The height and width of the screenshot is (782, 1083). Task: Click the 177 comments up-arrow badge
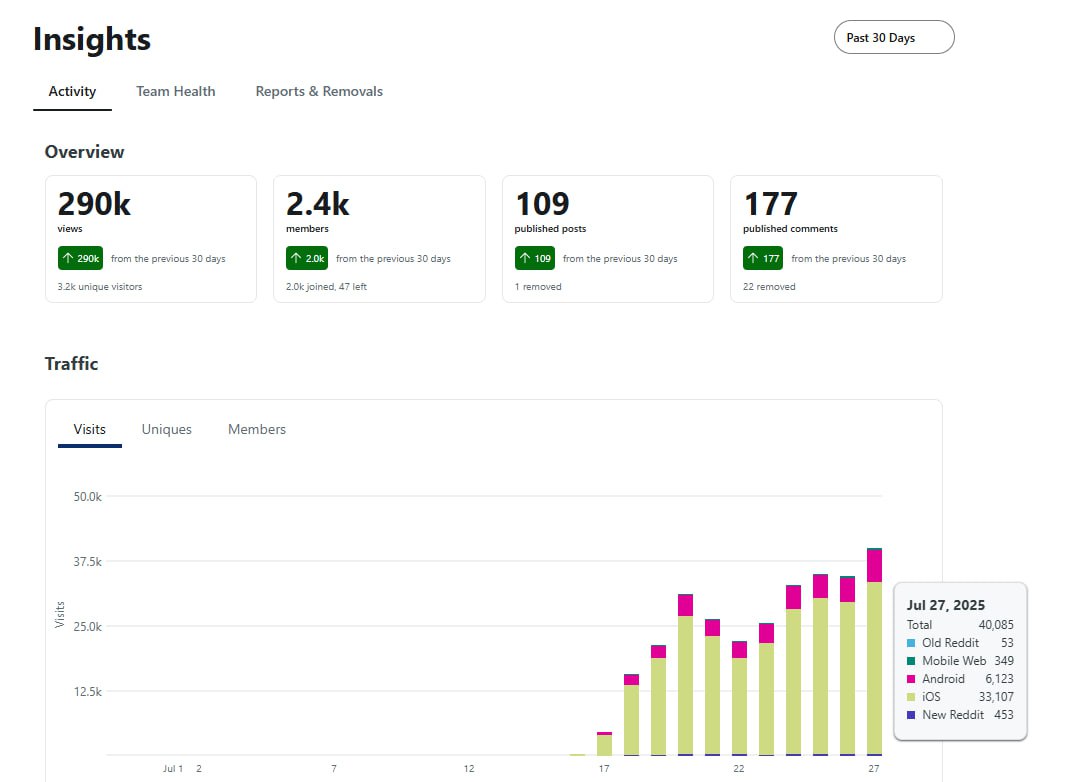tap(763, 258)
